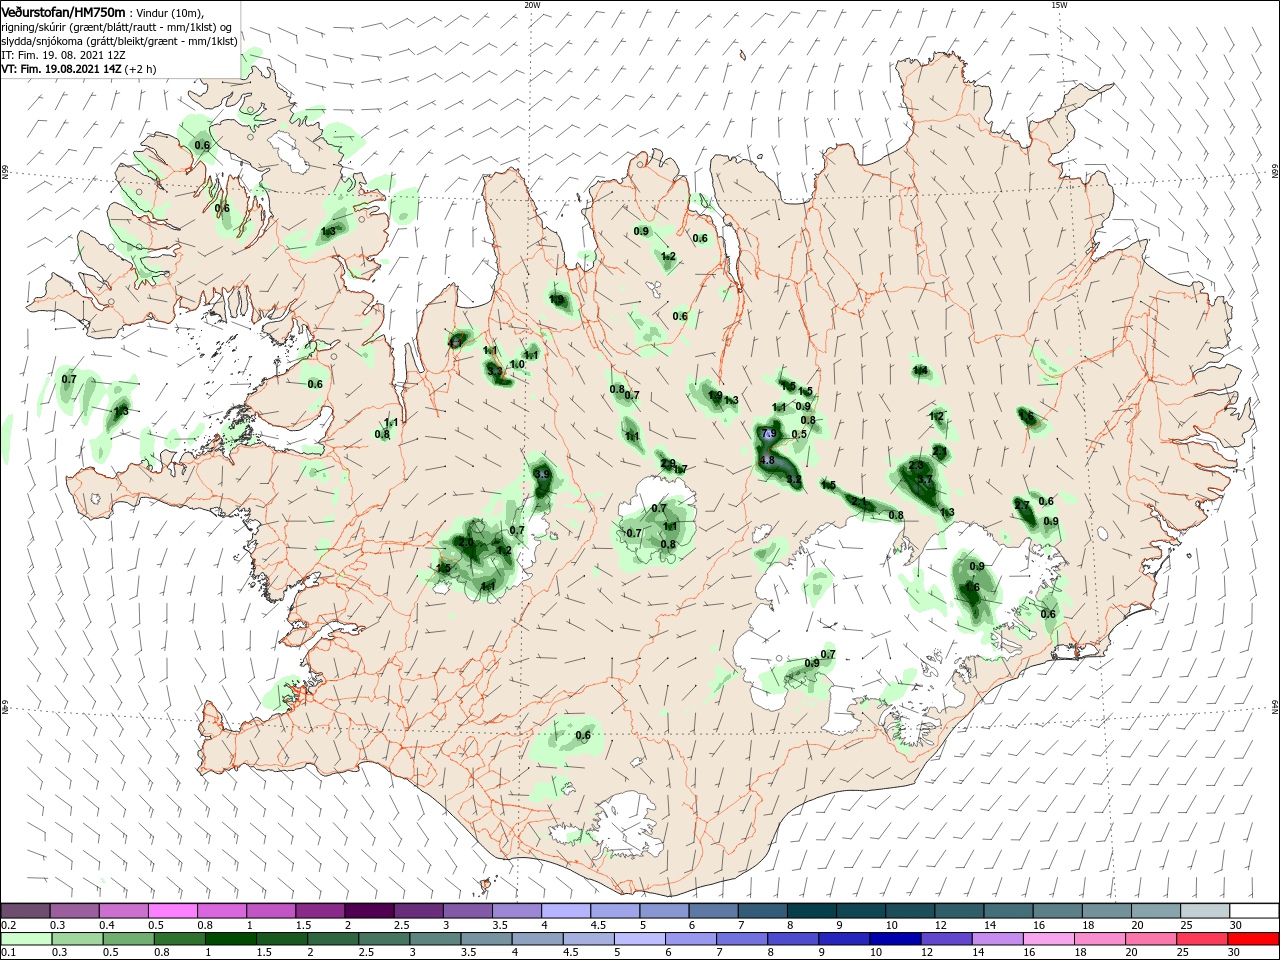Click the 2.3 precipitation value on the map

point(917,466)
